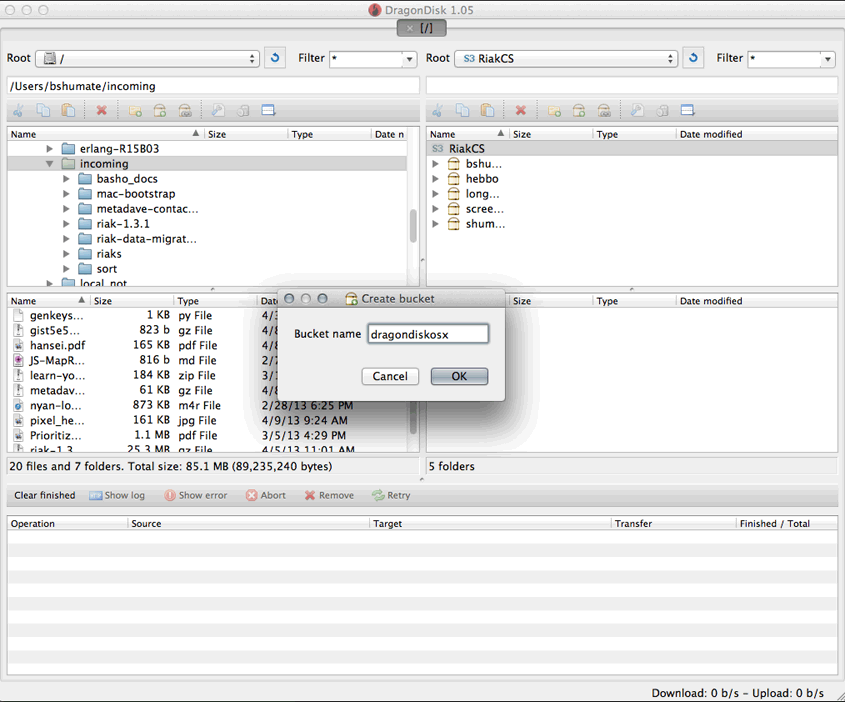Delete selection with the red X toolbar icon
The height and width of the screenshot is (702, 845).
click(101, 110)
